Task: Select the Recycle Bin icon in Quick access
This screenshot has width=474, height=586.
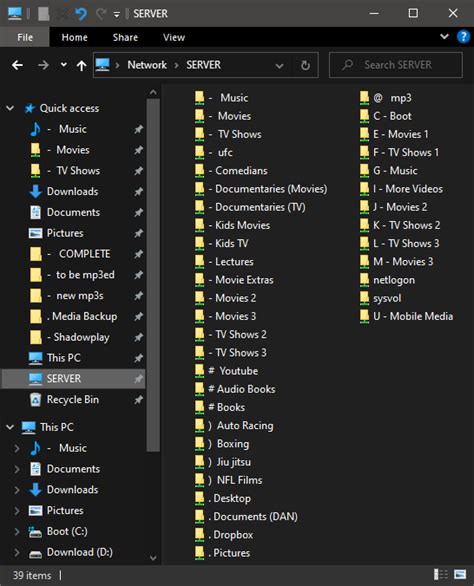Action: pyautogui.click(x=35, y=400)
